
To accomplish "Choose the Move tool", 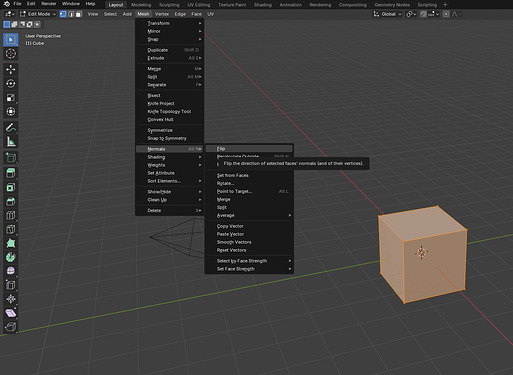I will tap(11, 69).
